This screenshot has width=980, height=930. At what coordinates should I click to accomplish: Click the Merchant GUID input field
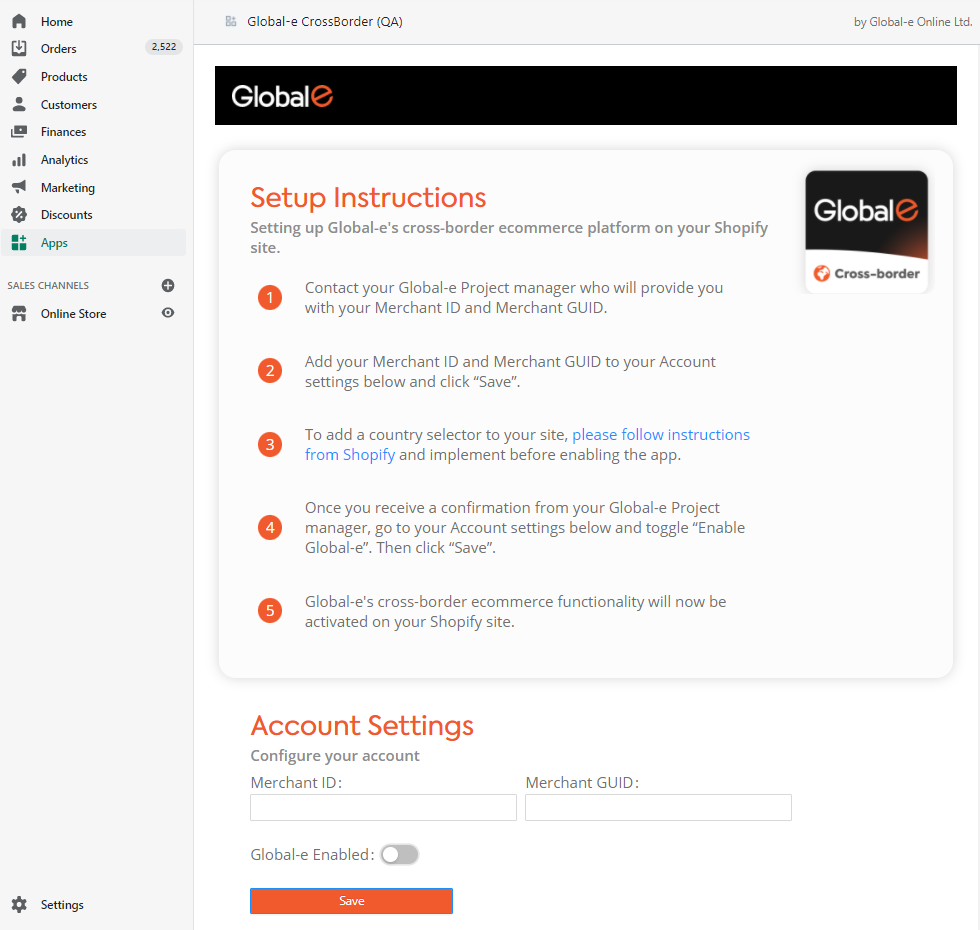pos(658,807)
